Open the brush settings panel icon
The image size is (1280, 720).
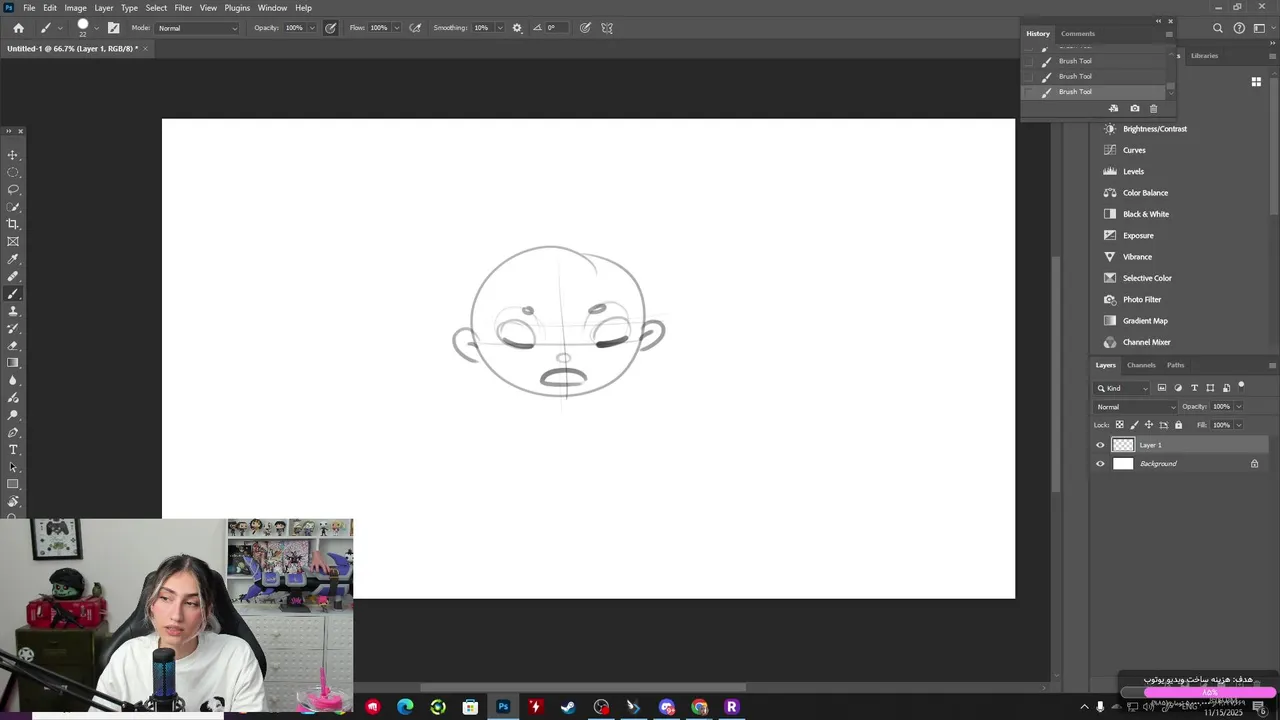click(113, 28)
